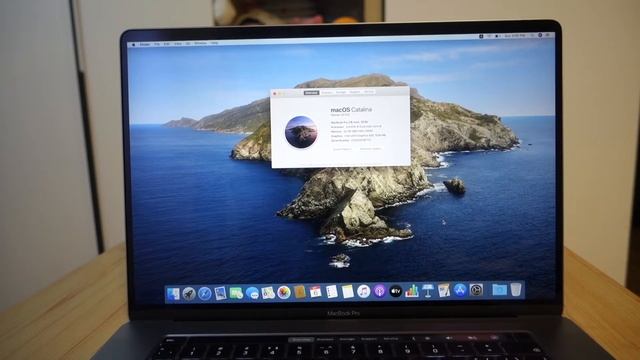Open Downloads folder stack in Dock

(500, 290)
